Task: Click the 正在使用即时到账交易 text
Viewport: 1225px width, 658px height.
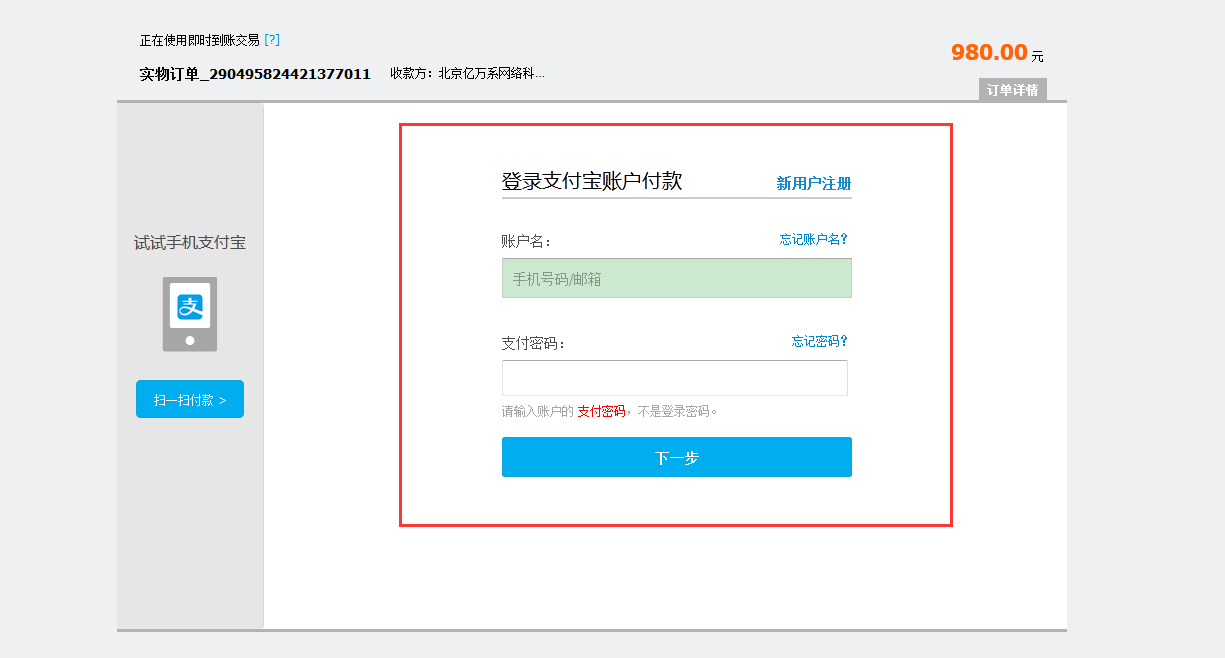Action: tap(200, 40)
